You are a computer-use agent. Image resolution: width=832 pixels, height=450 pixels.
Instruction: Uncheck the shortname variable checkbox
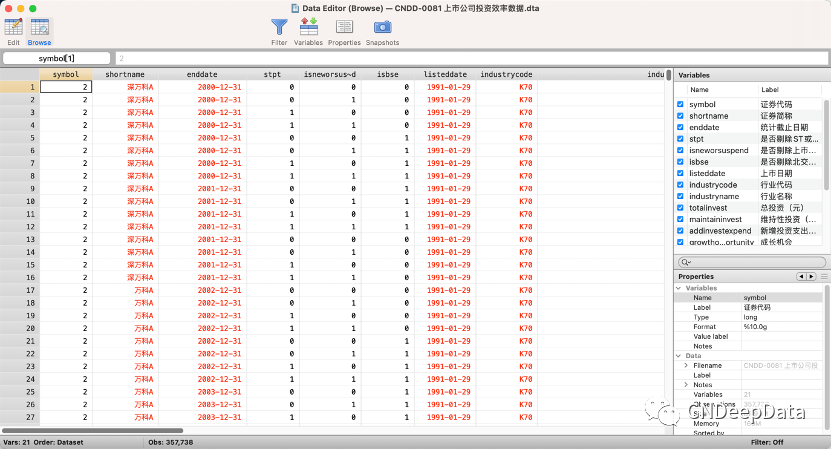(x=680, y=116)
